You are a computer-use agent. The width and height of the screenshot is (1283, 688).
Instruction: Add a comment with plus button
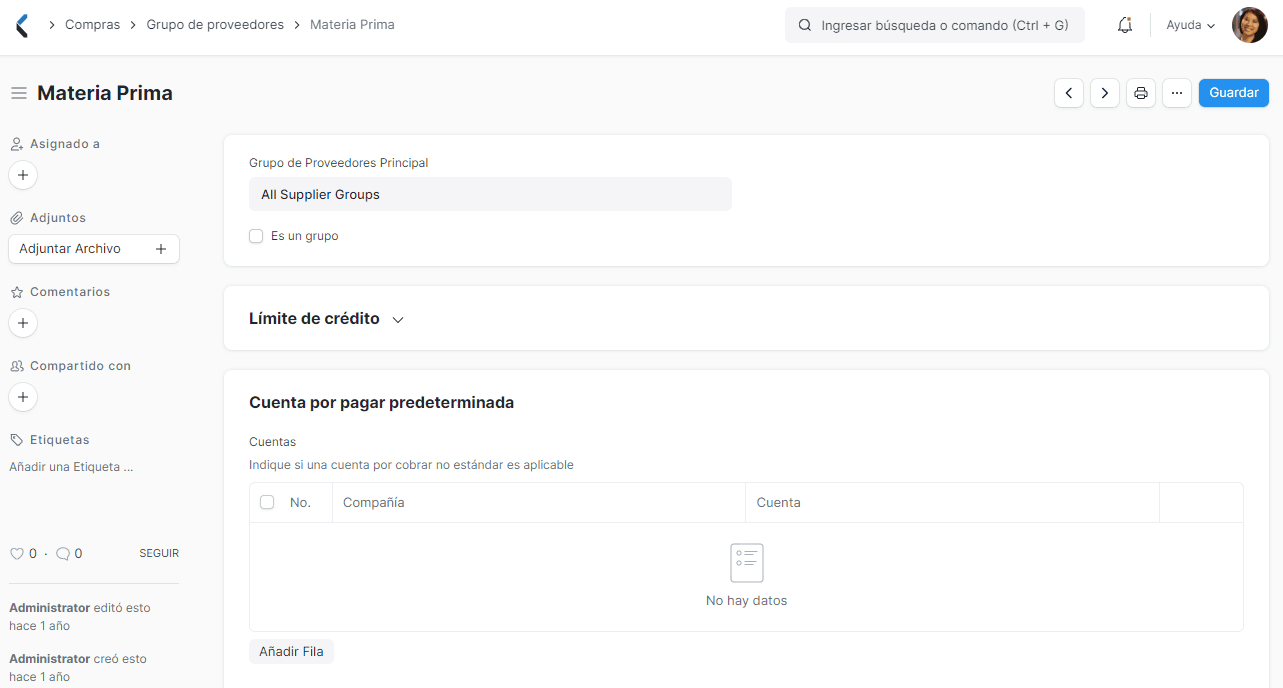coord(23,323)
